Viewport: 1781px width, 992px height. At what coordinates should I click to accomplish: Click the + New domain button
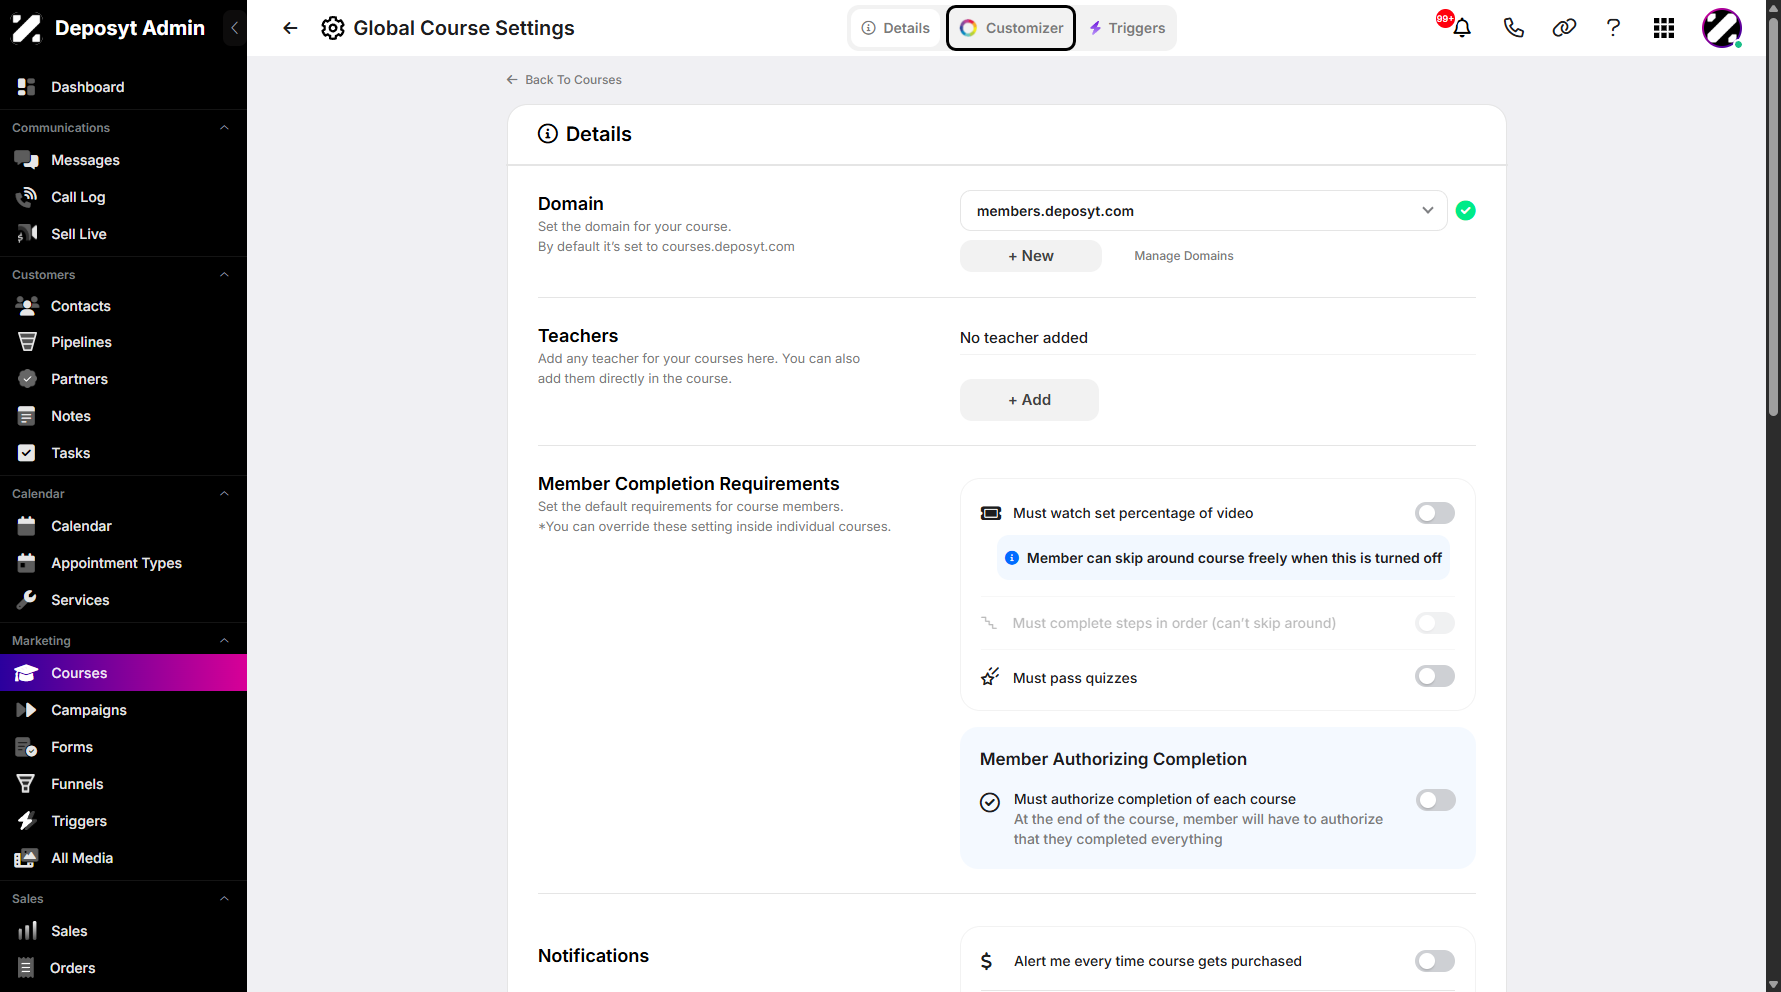click(1031, 256)
